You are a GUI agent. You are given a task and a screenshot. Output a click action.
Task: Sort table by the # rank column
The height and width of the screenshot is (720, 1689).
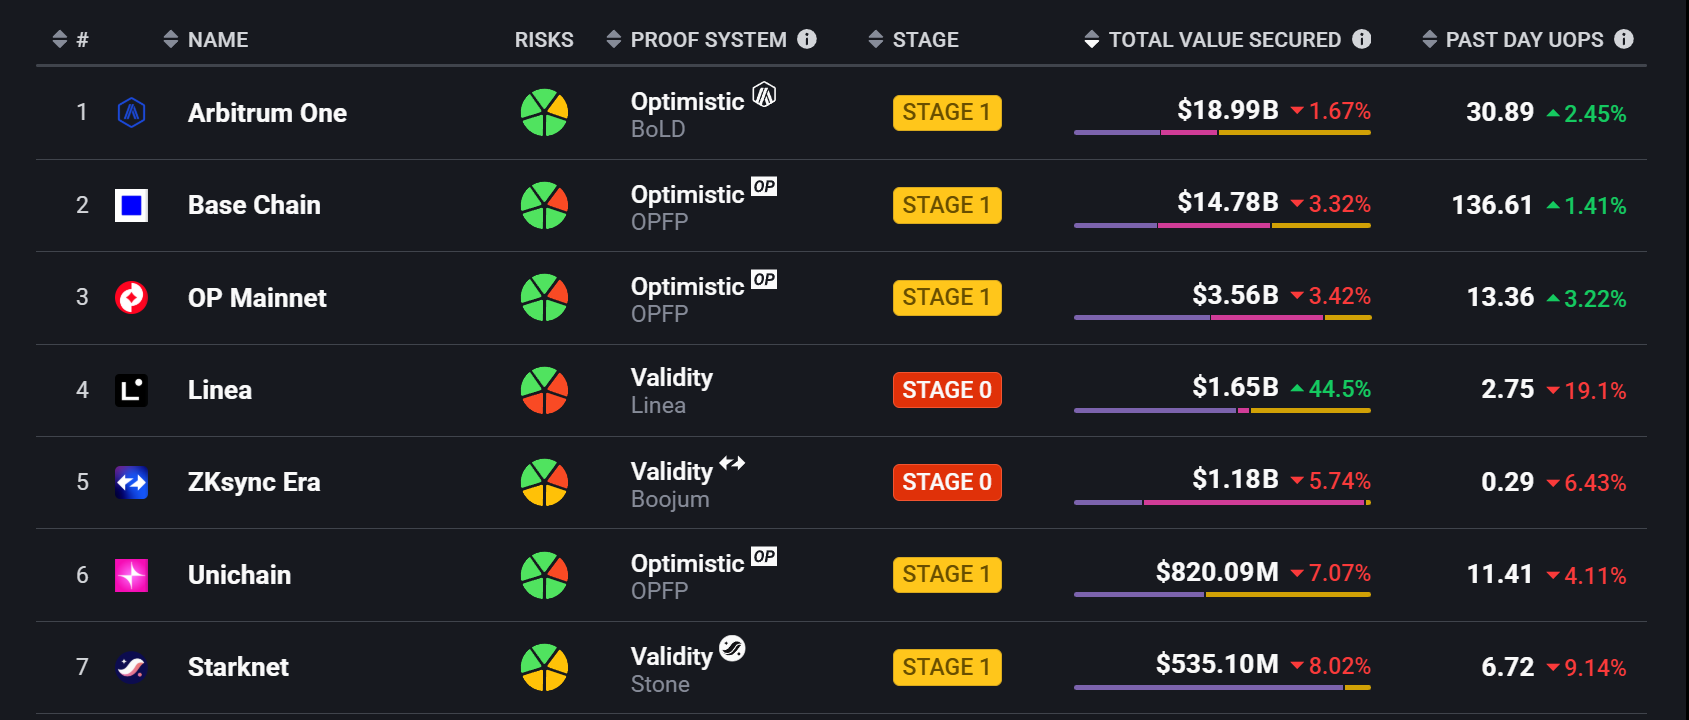pyautogui.click(x=70, y=39)
